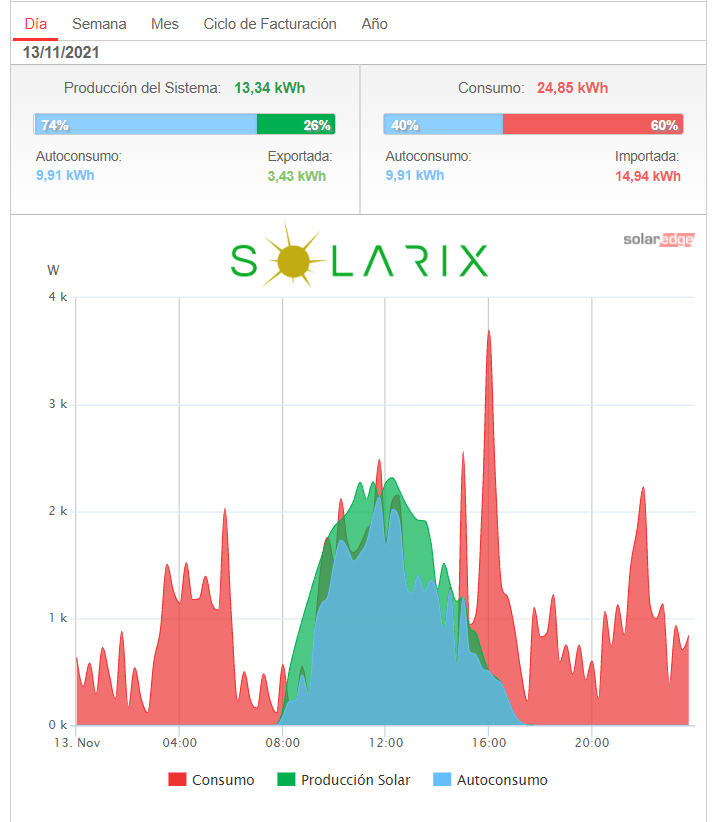Click the 16:00 axis label
The width and height of the screenshot is (718, 822).
pyautogui.click(x=489, y=743)
